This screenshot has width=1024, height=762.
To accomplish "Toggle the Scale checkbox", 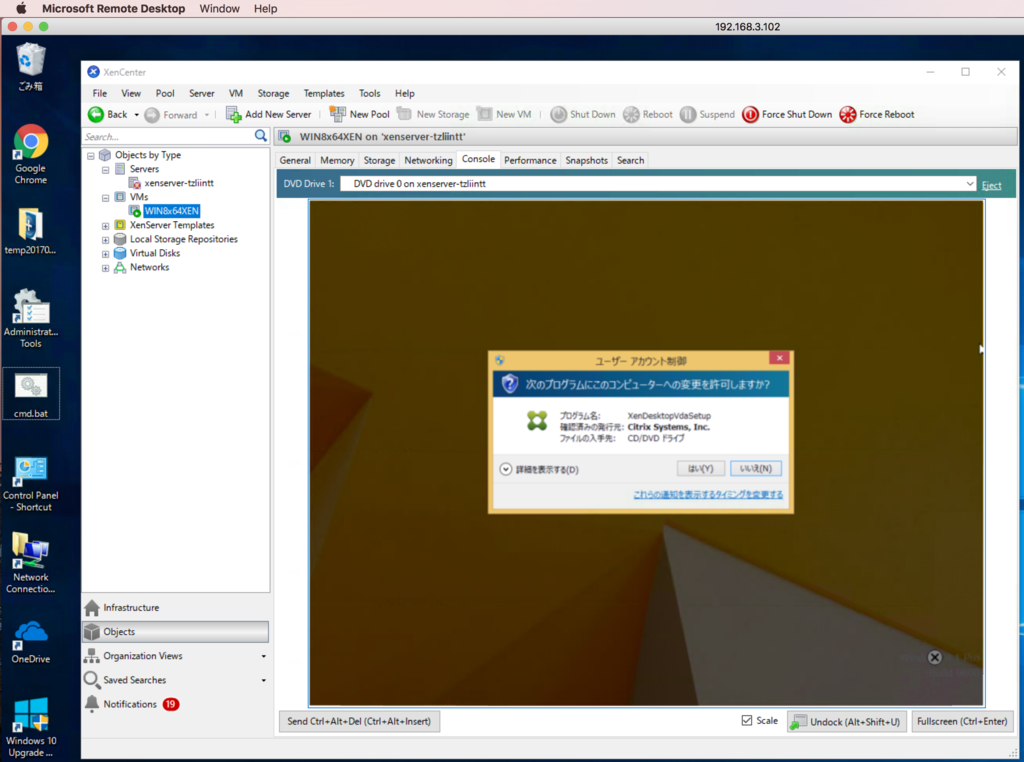I will click(746, 720).
